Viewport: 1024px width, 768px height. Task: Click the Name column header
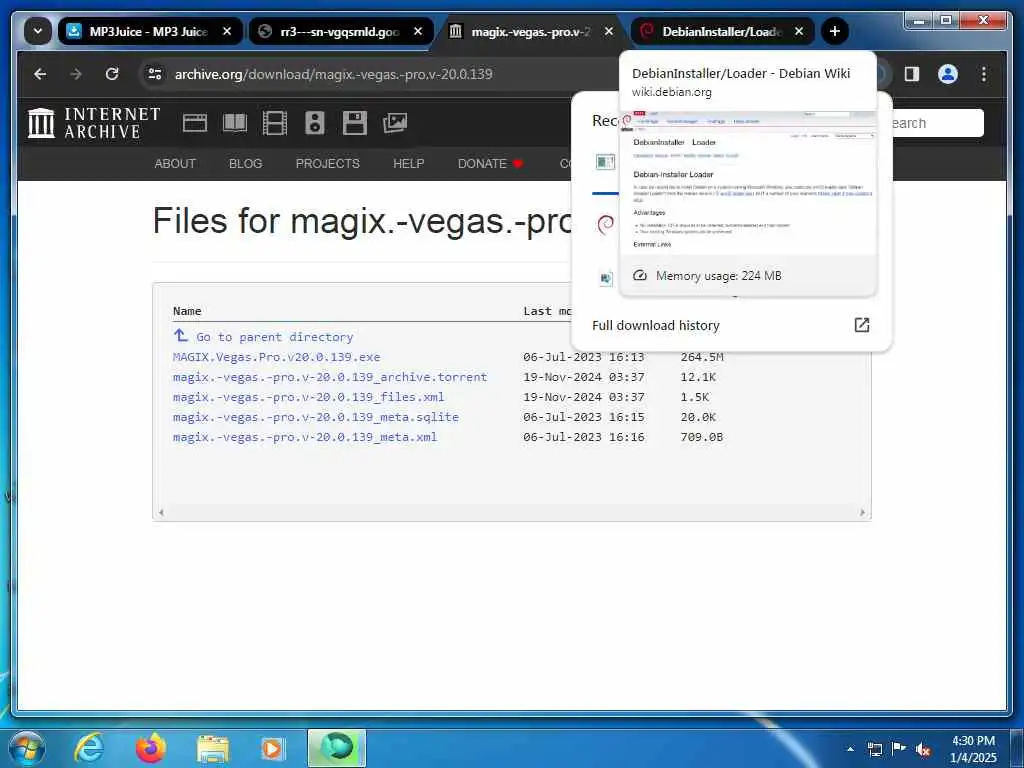(187, 311)
